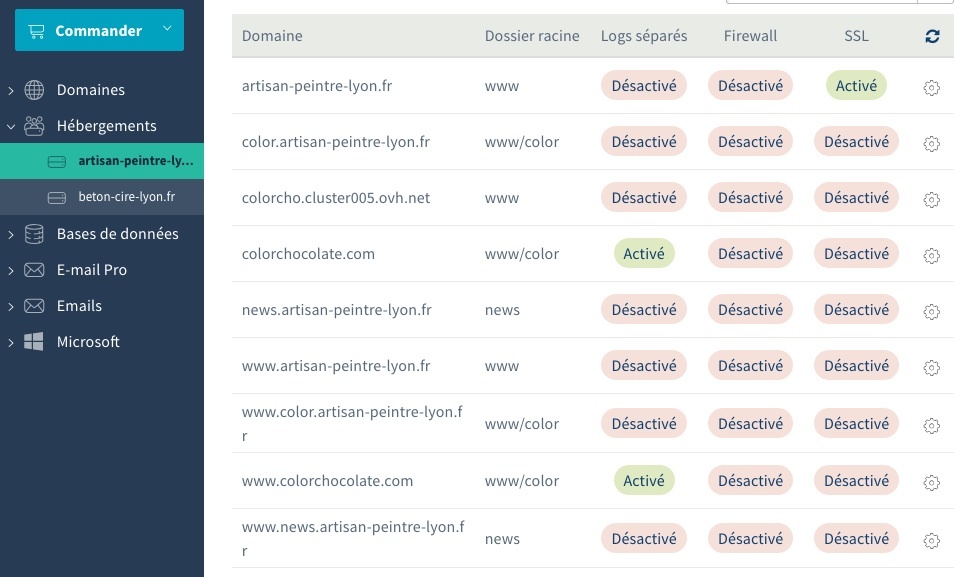Click the www.colorchocolate.com domain name
Viewport: 977px width, 577px height.
[x=327, y=481]
